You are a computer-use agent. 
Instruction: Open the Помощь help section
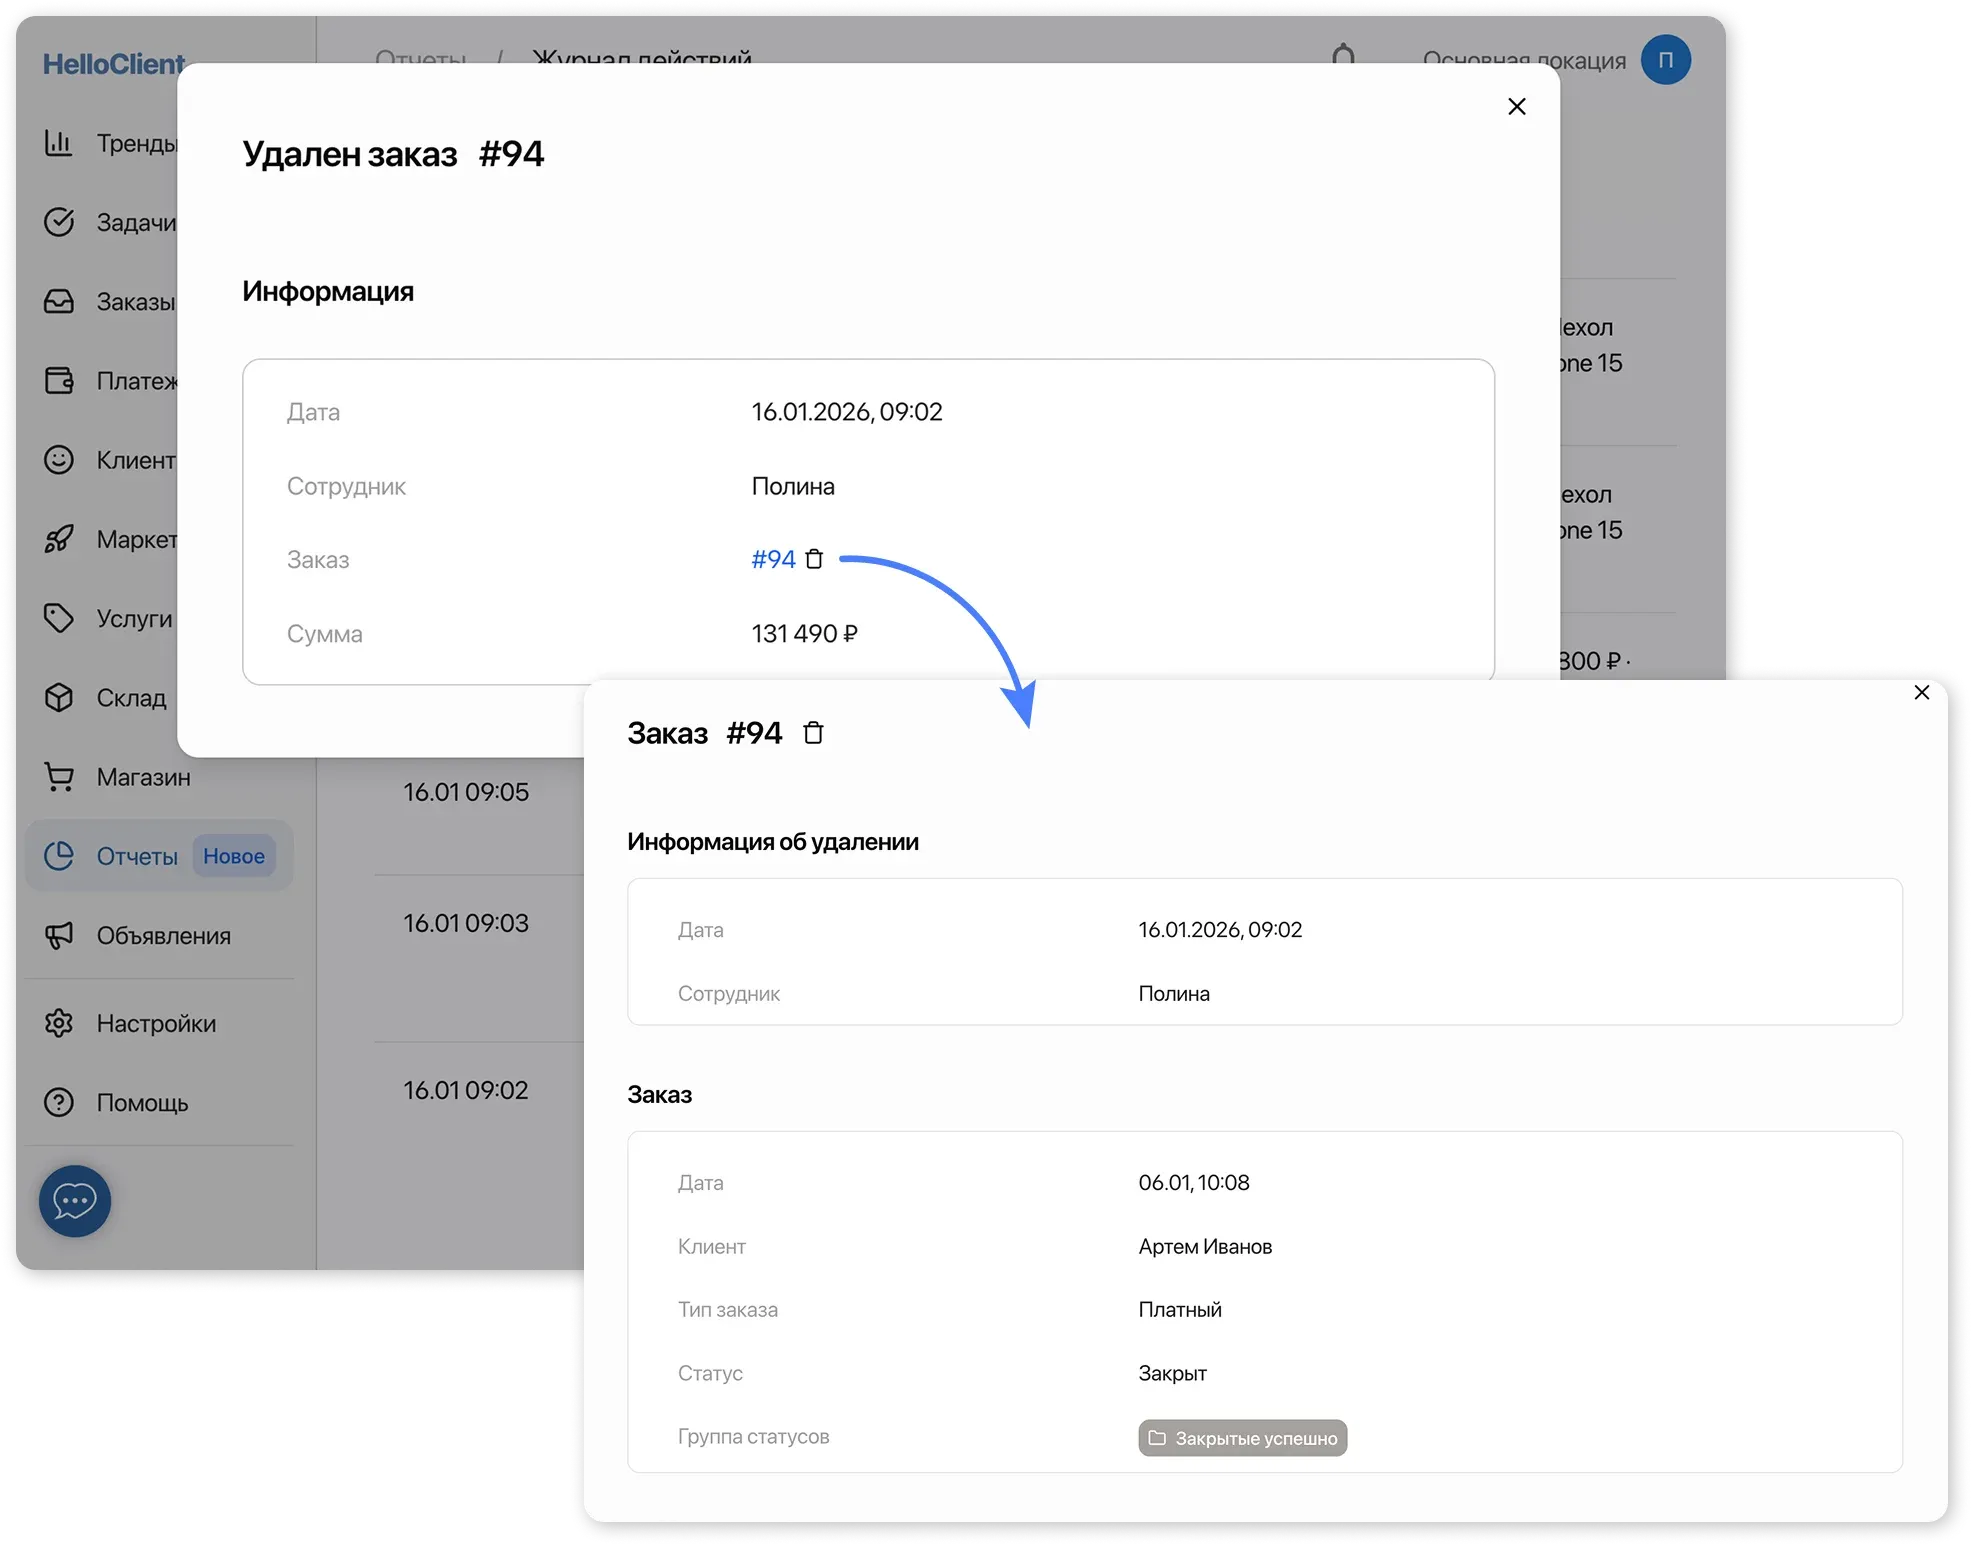[142, 1103]
